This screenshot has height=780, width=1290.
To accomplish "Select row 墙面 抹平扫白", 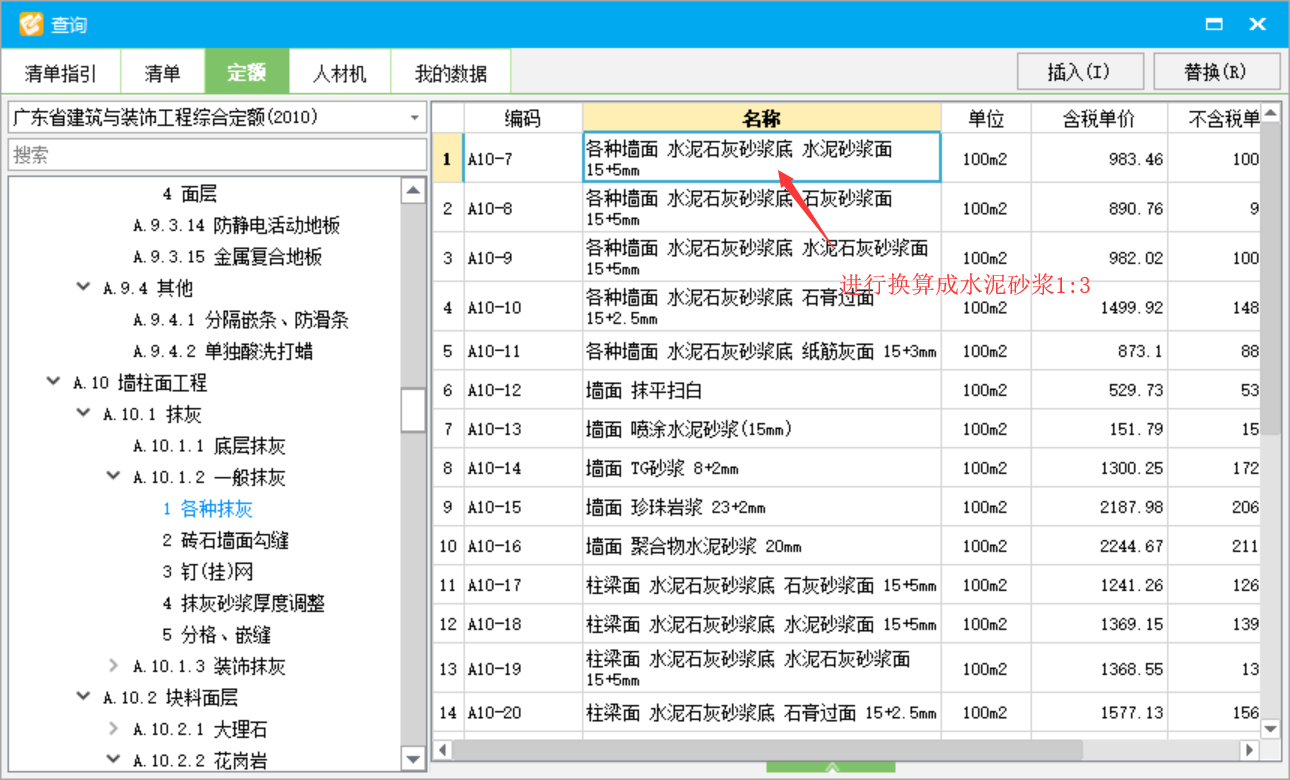I will click(x=762, y=390).
